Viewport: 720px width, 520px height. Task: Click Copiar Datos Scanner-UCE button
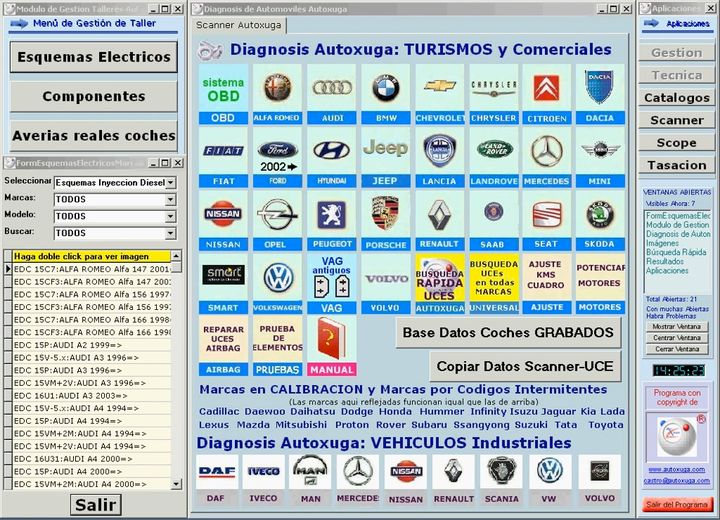coord(525,366)
